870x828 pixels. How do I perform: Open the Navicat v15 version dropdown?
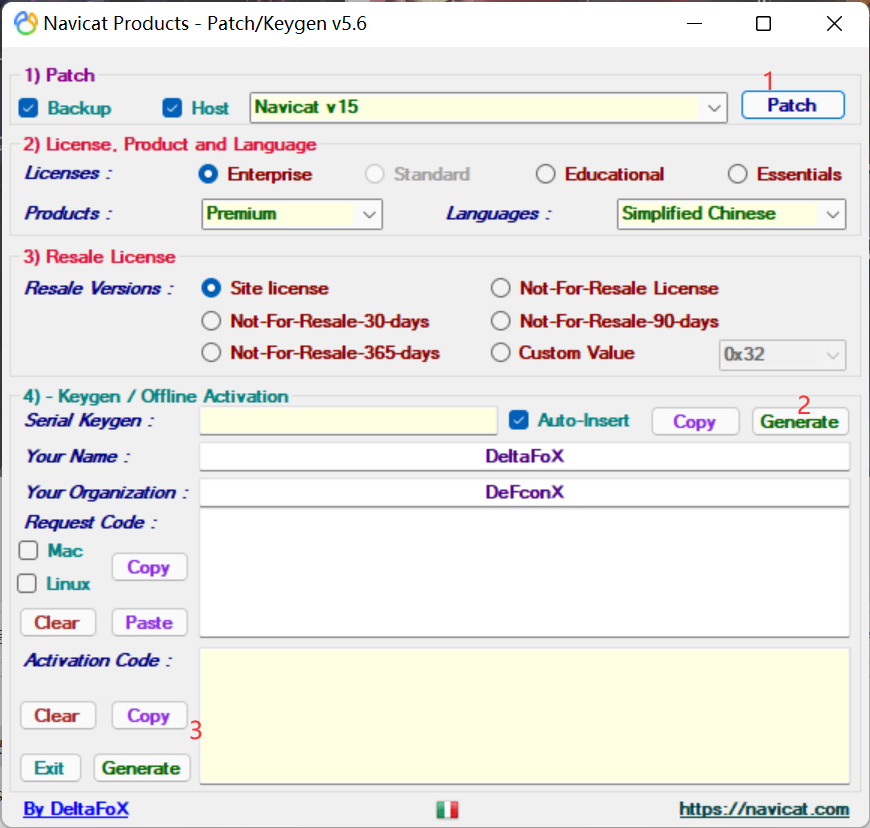pyautogui.click(x=714, y=107)
